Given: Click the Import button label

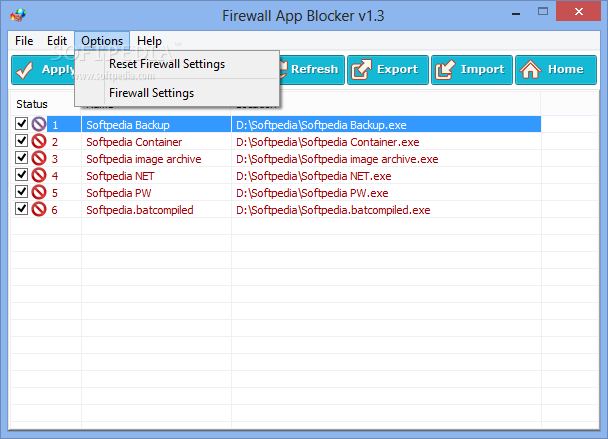Looking at the screenshot, I should (x=482, y=69).
